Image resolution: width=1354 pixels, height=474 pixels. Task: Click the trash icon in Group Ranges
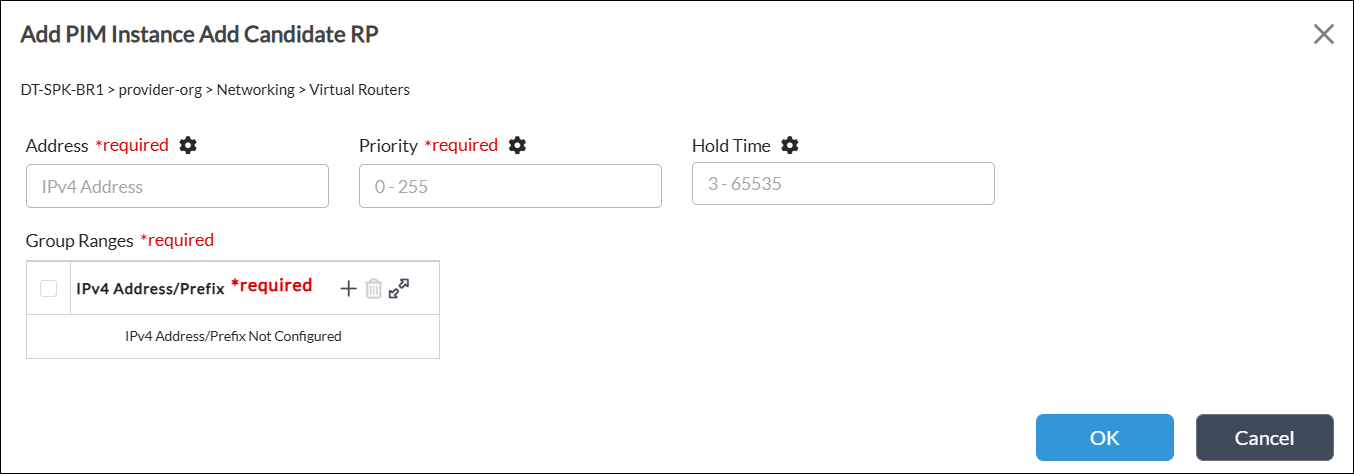pyautogui.click(x=373, y=288)
